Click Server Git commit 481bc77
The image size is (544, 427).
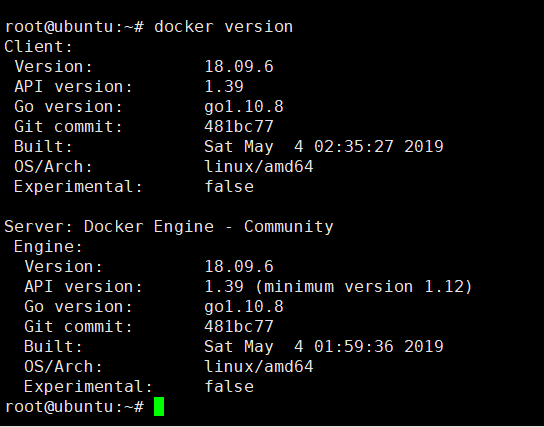click(239, 326)
